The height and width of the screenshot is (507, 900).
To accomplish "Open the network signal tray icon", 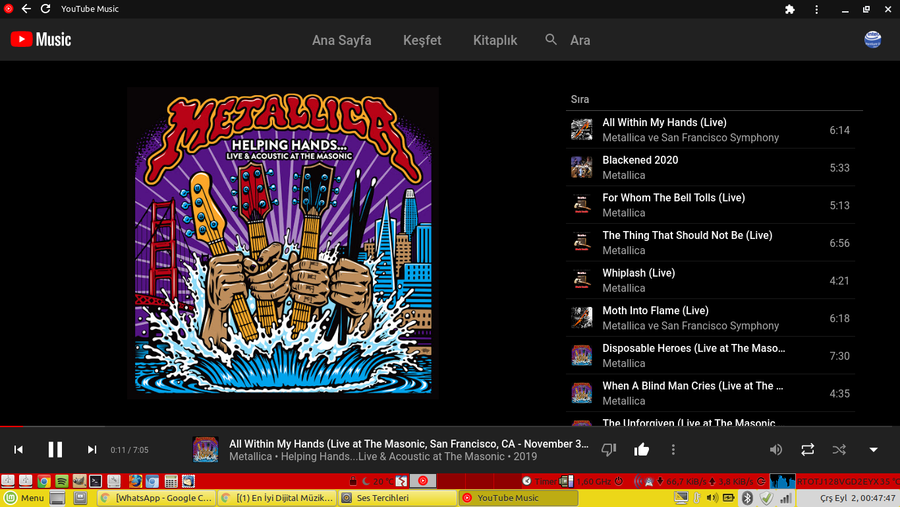I will (785, 498).
